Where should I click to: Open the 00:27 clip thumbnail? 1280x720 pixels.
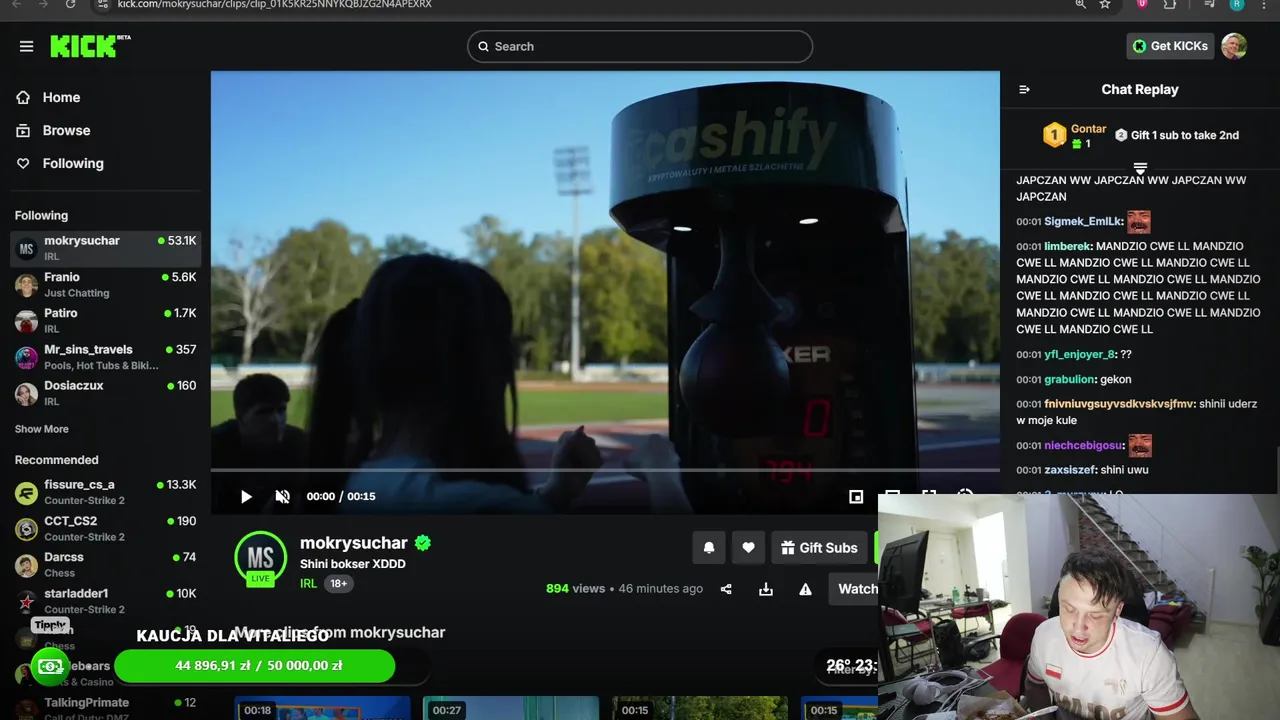(510, 708)
